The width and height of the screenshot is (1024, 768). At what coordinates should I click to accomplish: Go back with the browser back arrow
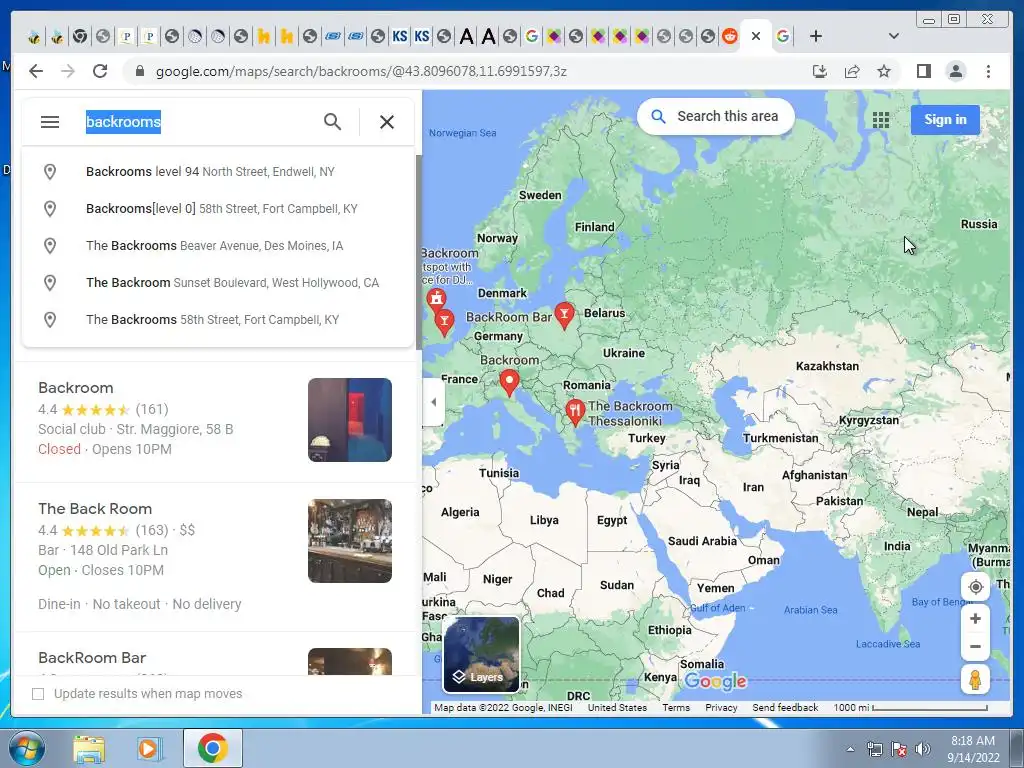[x=36, y=71]
